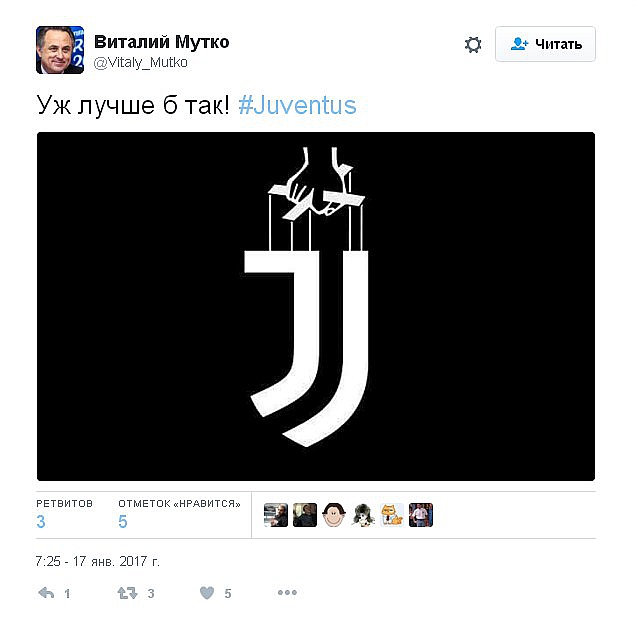Image resolution: width=636 pixels, height=621 pixels.
Task: Open the three-dots more options menu
Action: 287,593
